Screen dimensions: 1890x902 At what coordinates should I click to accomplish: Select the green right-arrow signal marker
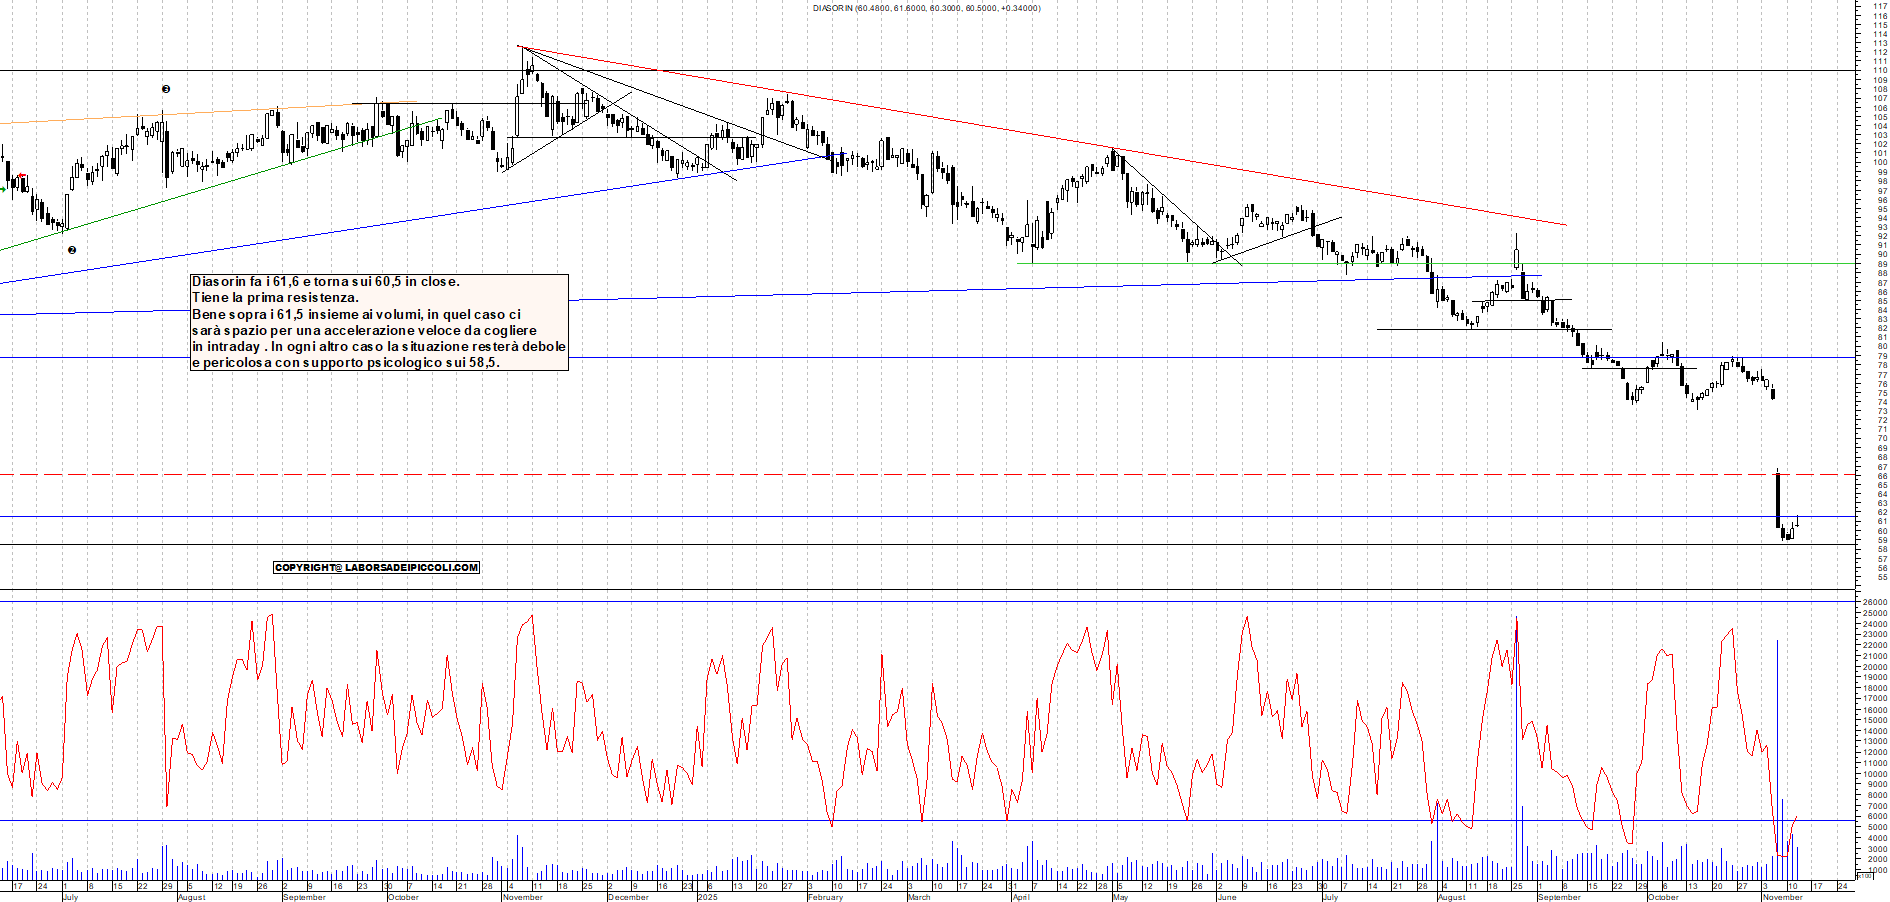coord(3,189)
